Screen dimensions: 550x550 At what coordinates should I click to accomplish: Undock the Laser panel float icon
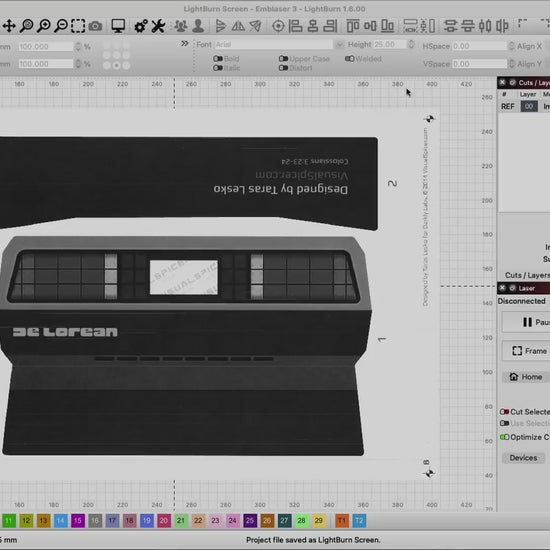512,288
